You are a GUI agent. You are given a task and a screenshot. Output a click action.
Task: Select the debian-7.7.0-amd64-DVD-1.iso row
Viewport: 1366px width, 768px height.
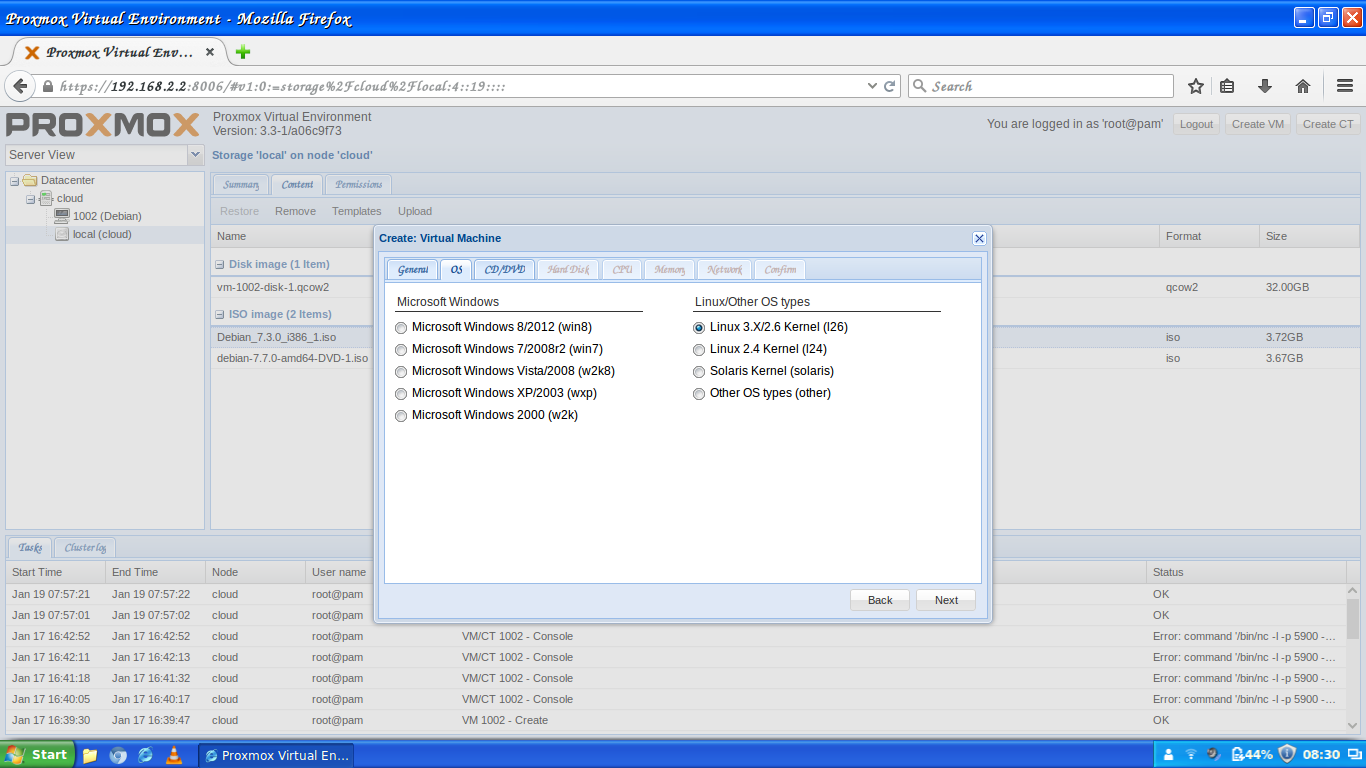coord(785,358)
